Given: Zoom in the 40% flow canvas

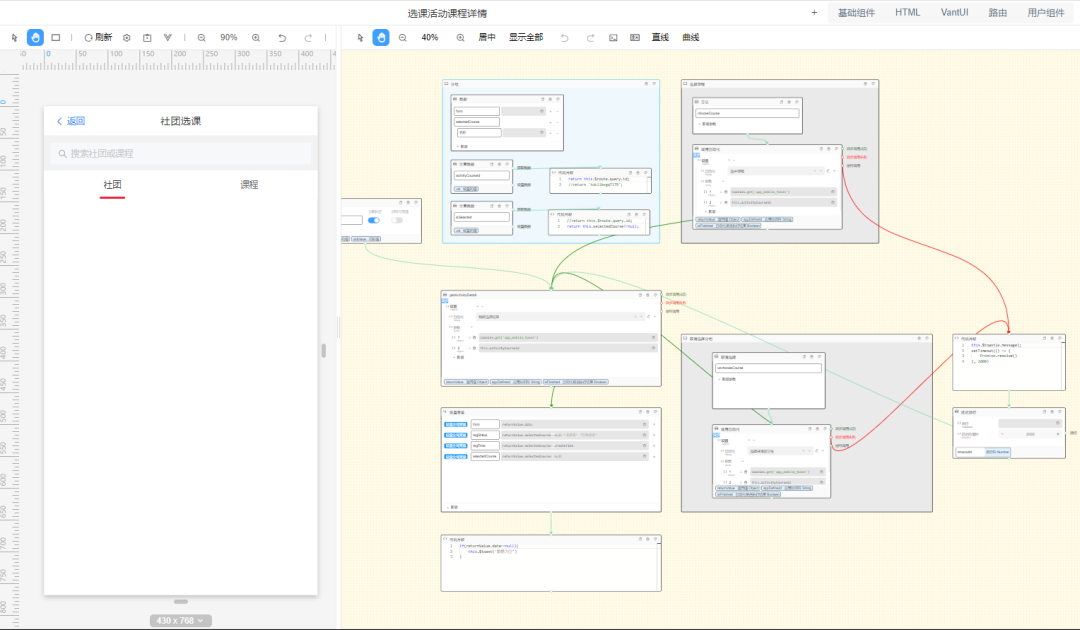Looking at the screenshot, I should point(460,38).
